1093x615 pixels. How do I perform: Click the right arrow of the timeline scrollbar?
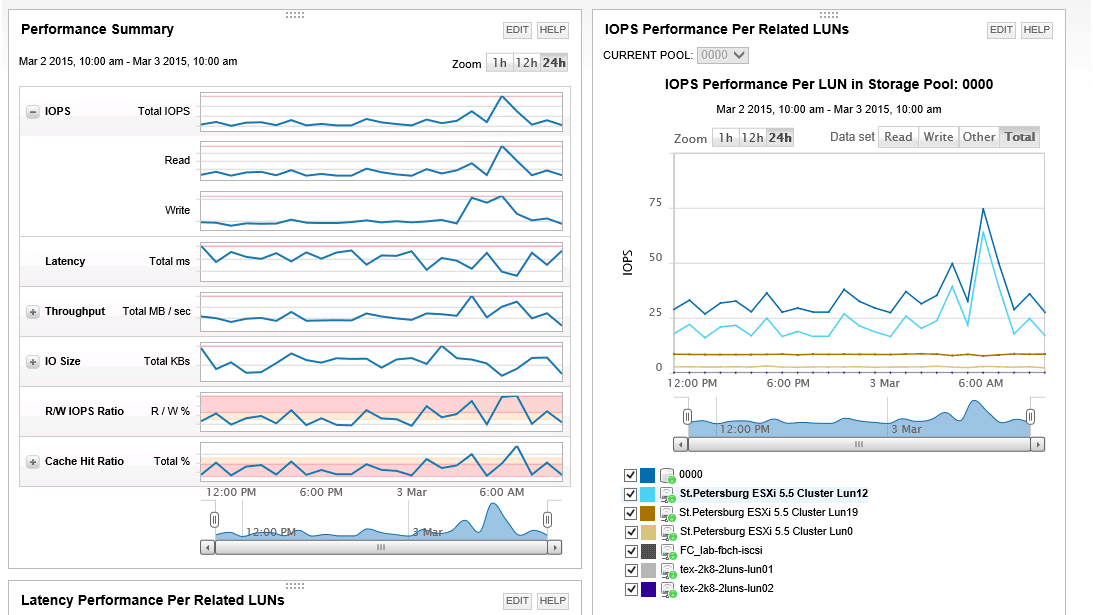pos(1039,443)
